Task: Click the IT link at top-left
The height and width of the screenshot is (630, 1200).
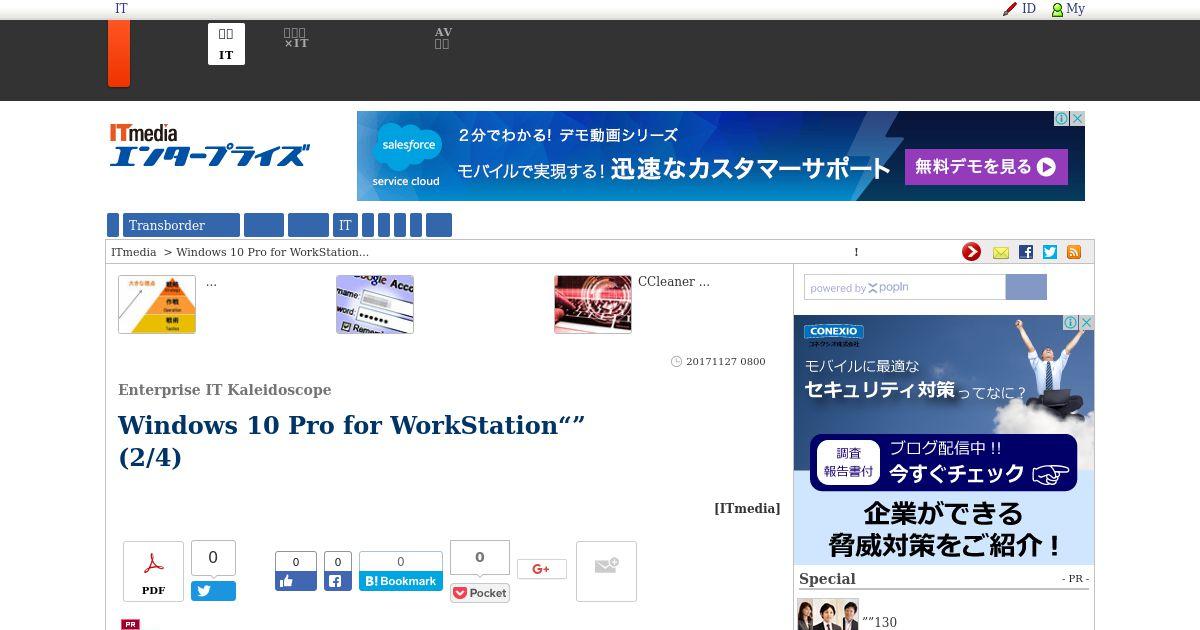Action: click(121, 8)
